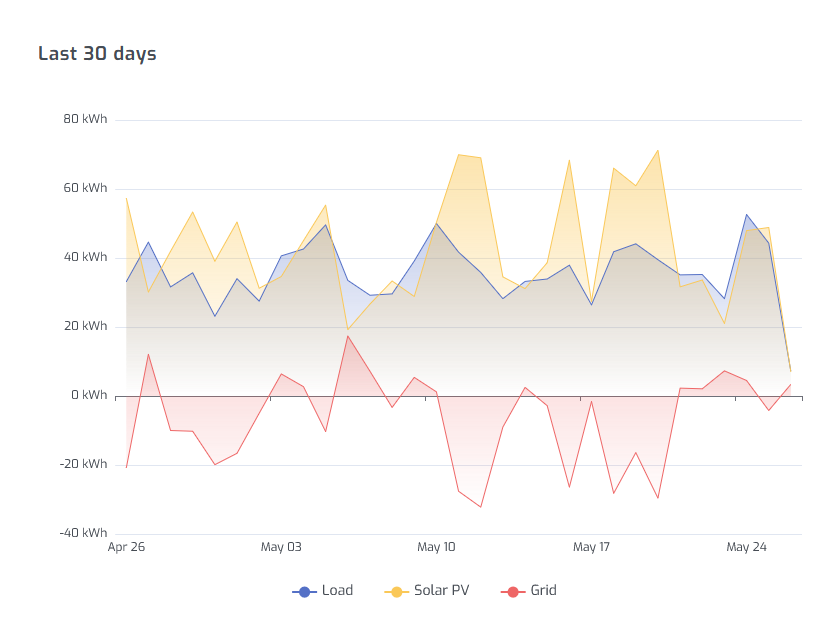Click the -20 kWh y-axis label
This screenshot has height=628, width=832.
pos(83,465)
